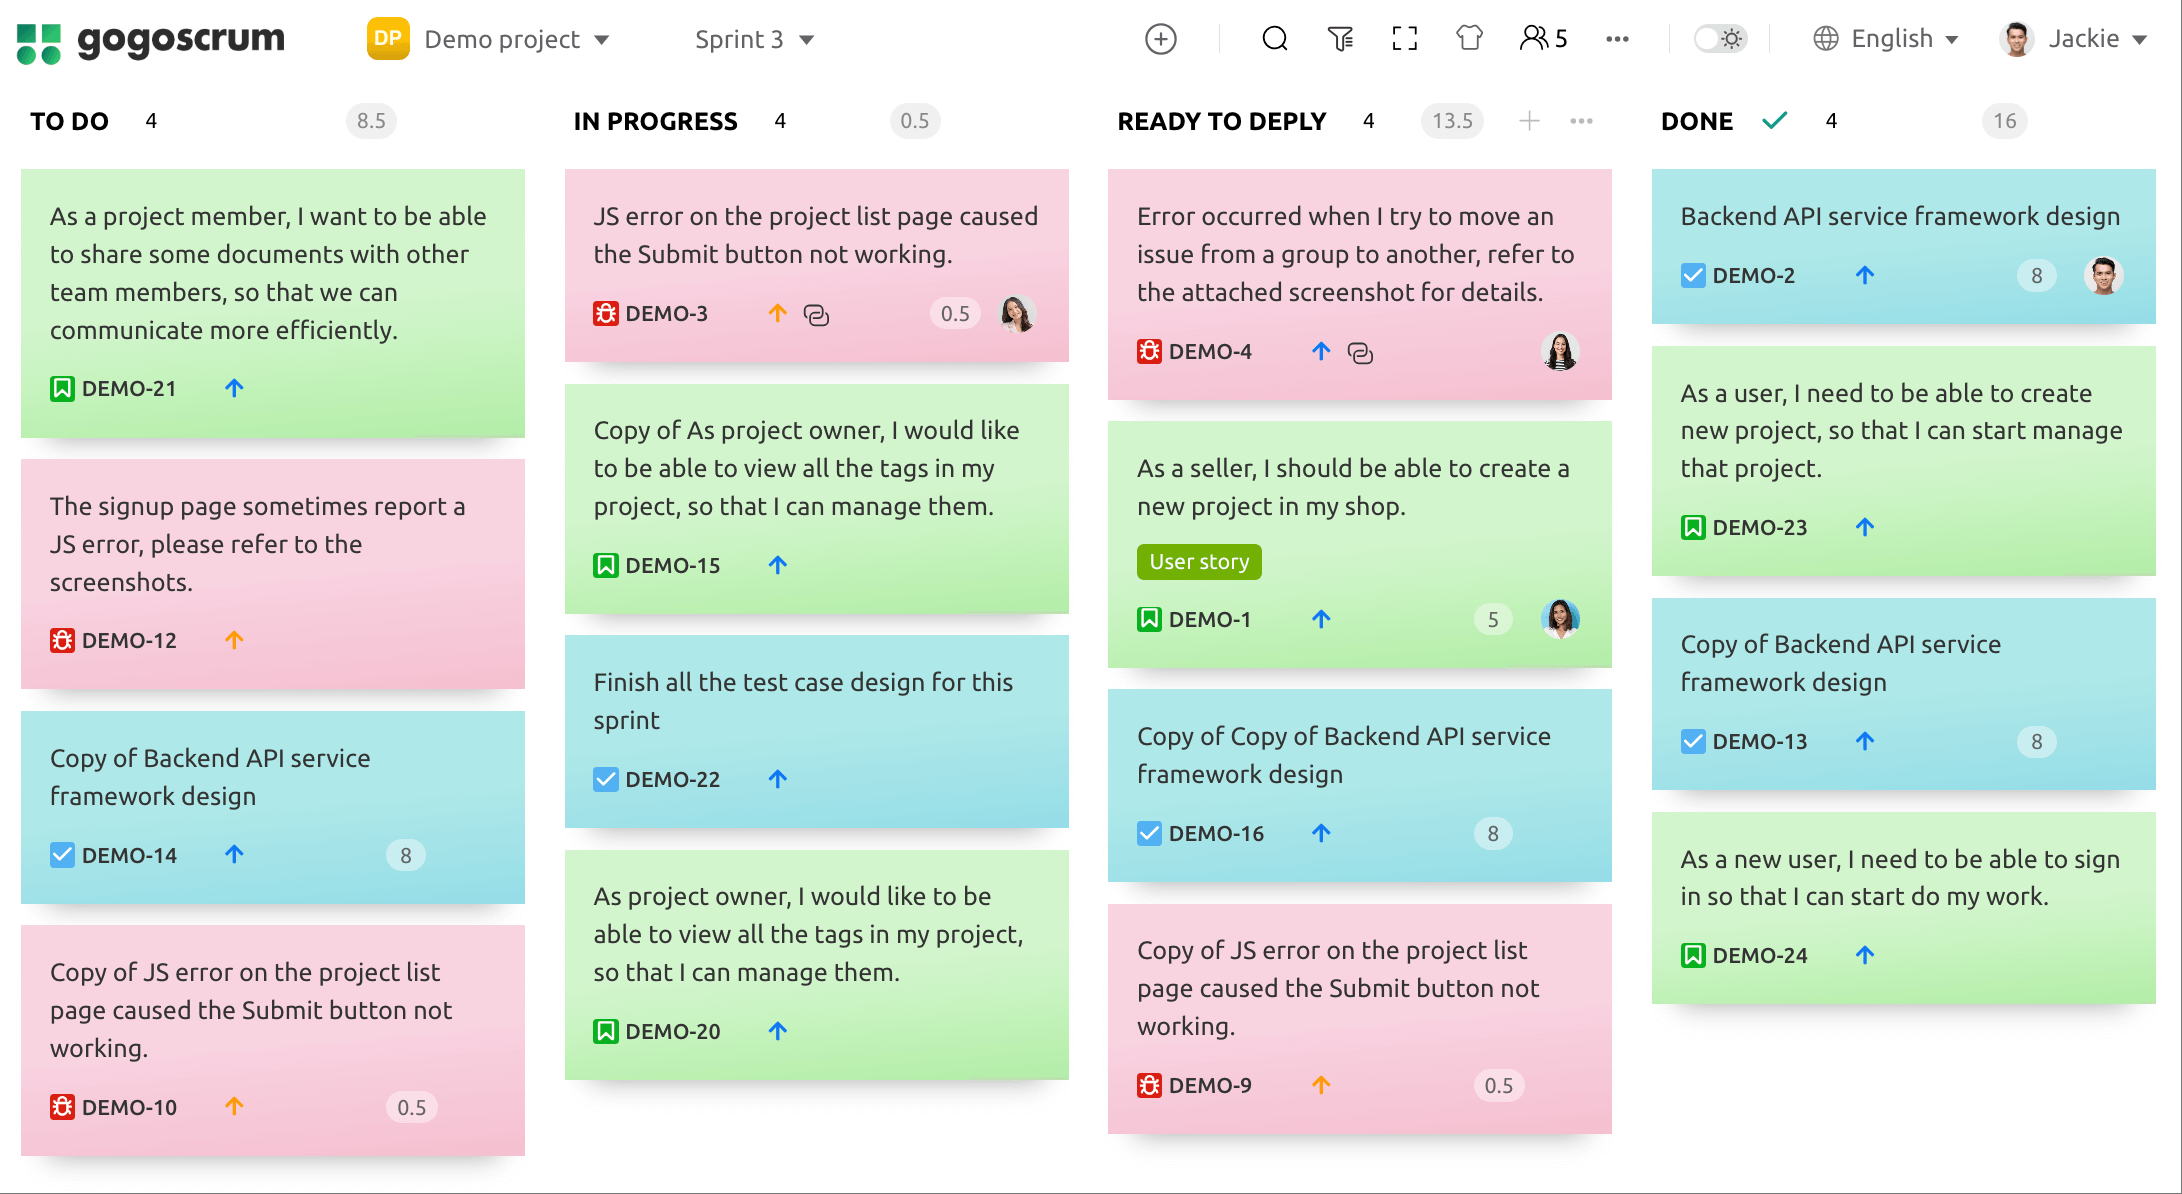This screenshot has height=1194, width=2182.
Task: Click the assignee avatar on DEMO-4
Action: 1559,352
